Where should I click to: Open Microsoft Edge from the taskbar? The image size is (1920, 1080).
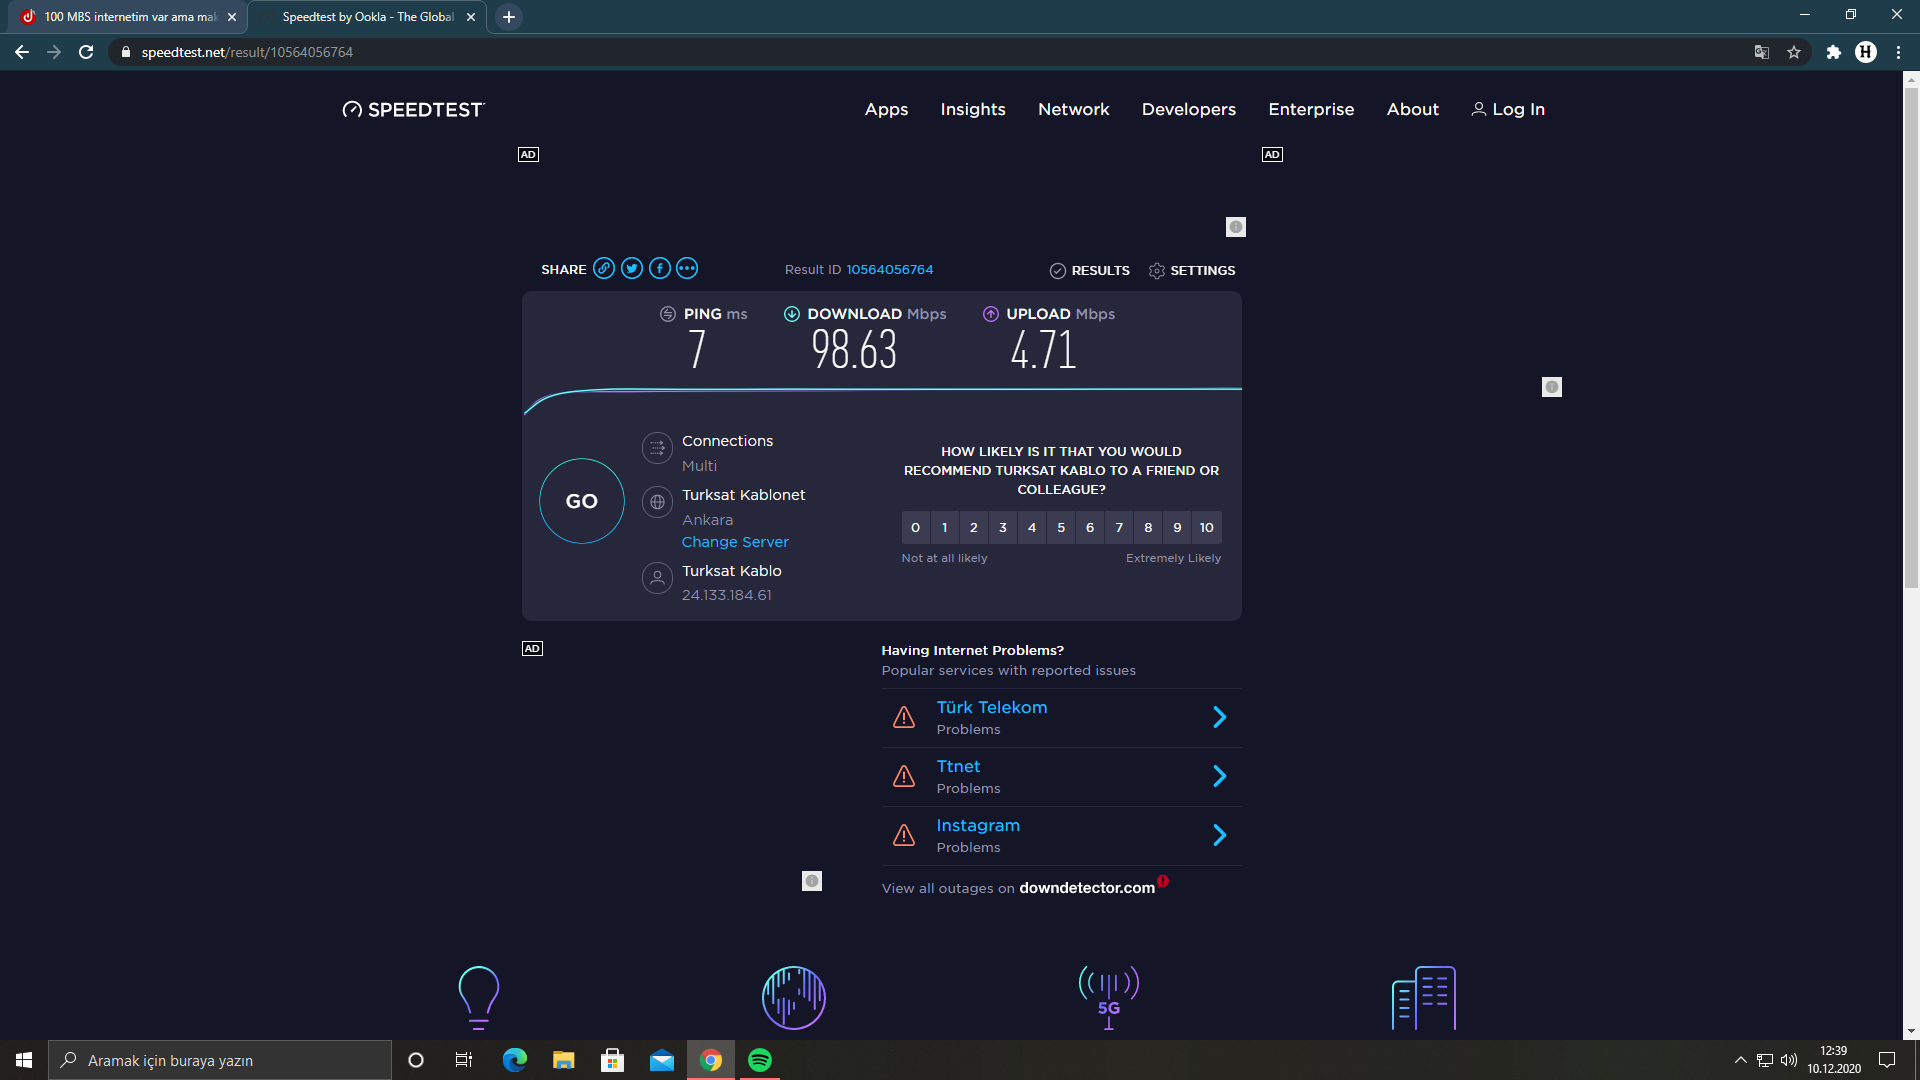pos(515,1060)
